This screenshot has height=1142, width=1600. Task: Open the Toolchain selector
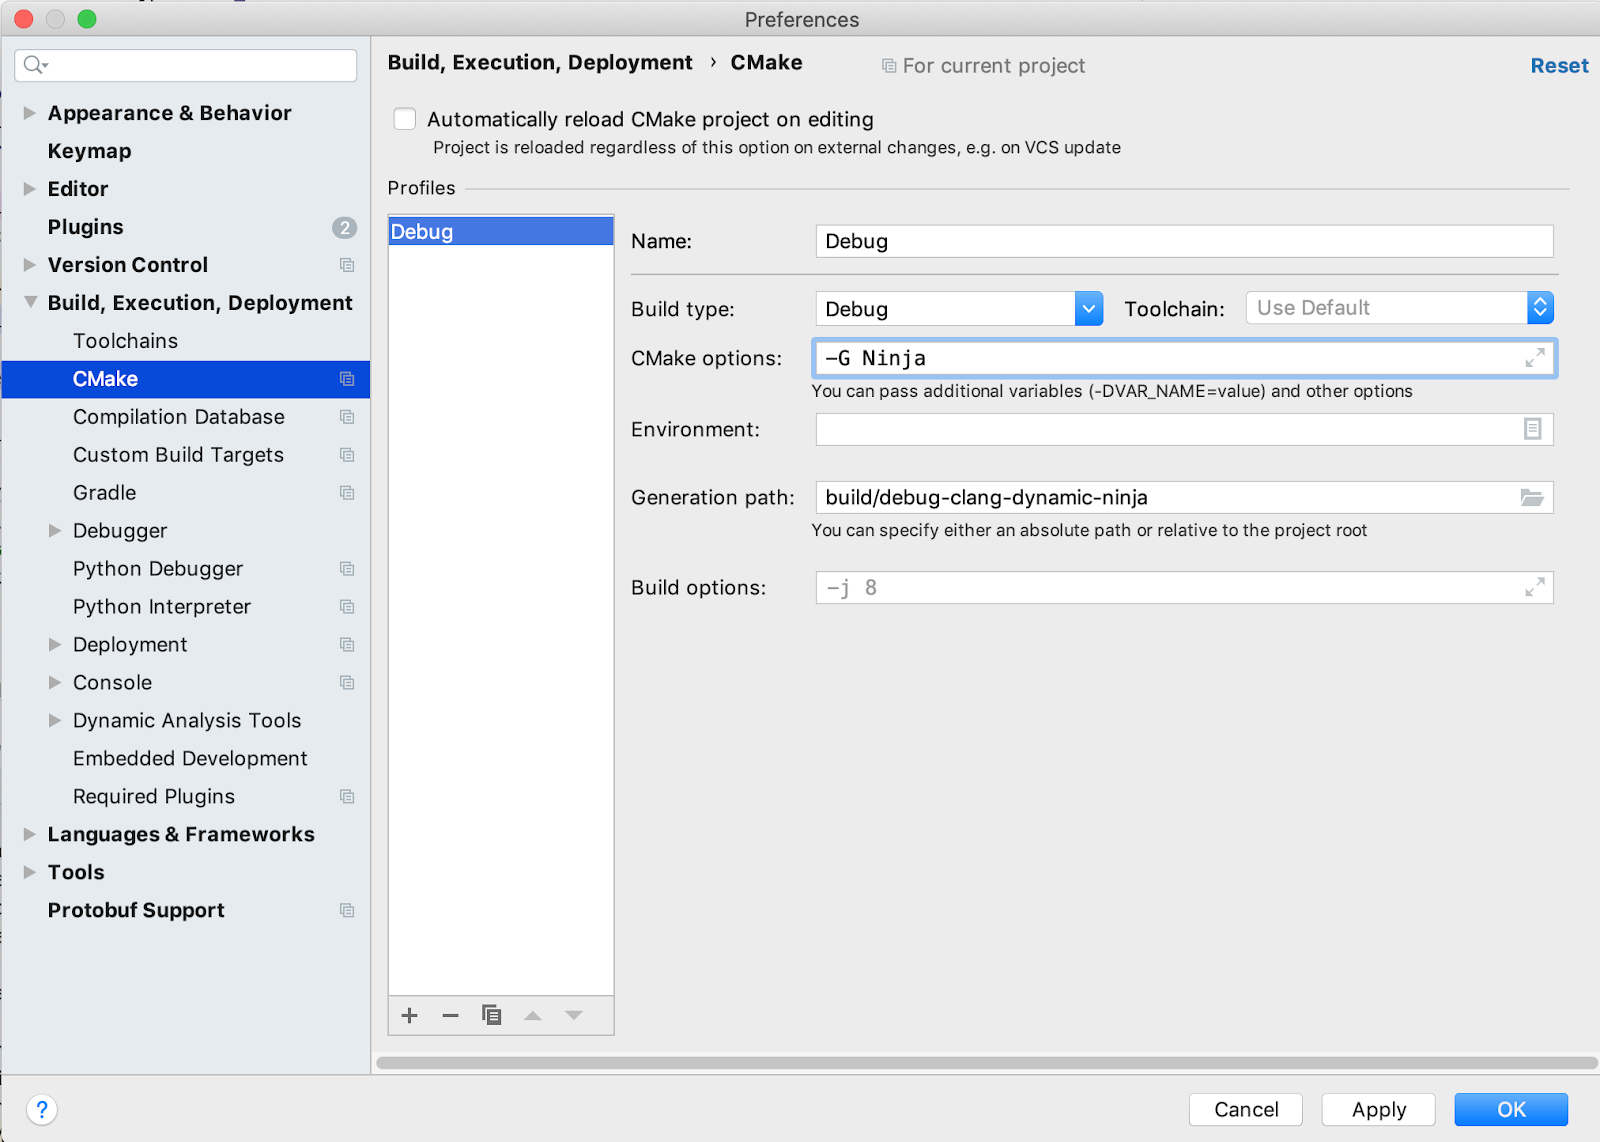click(1541, 307)
